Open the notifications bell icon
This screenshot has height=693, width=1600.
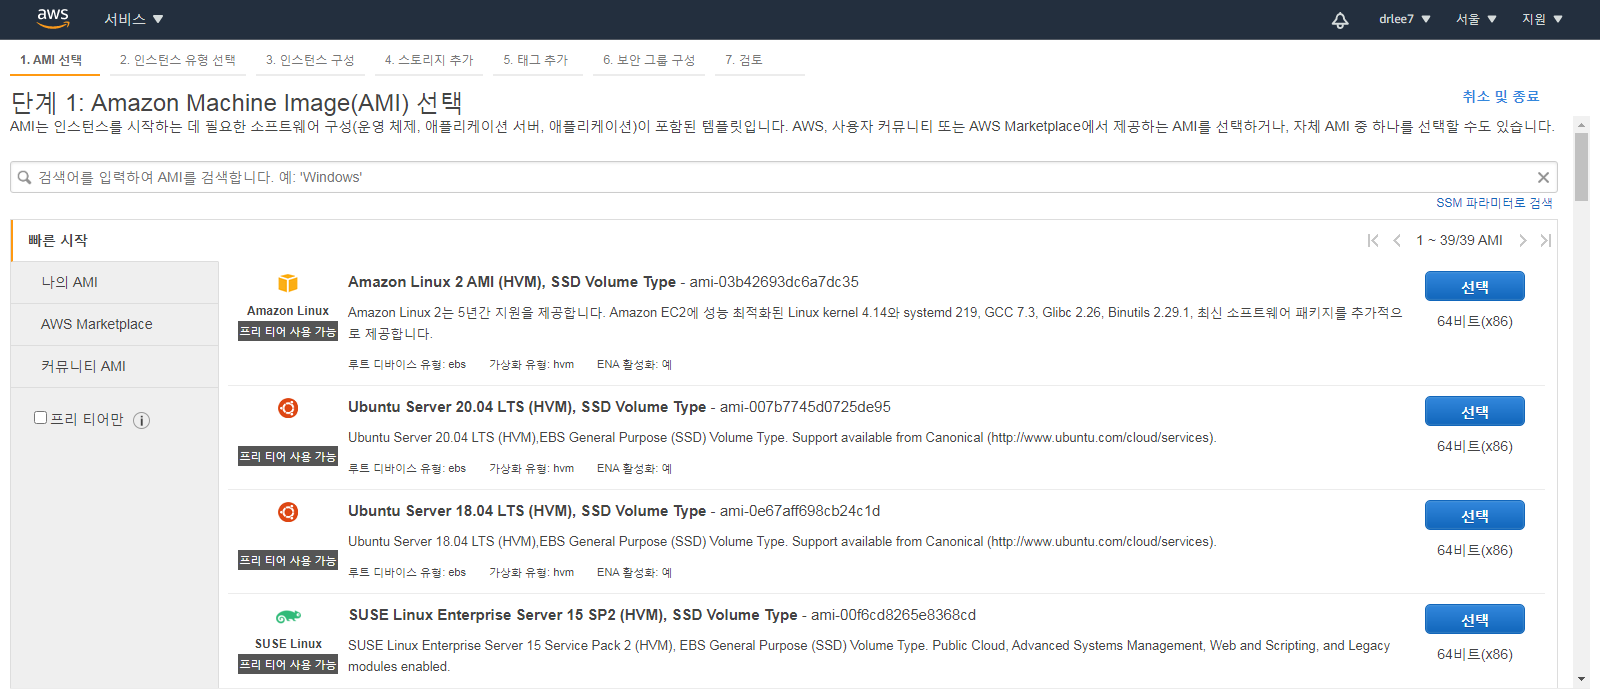[x=1340, y=20]
